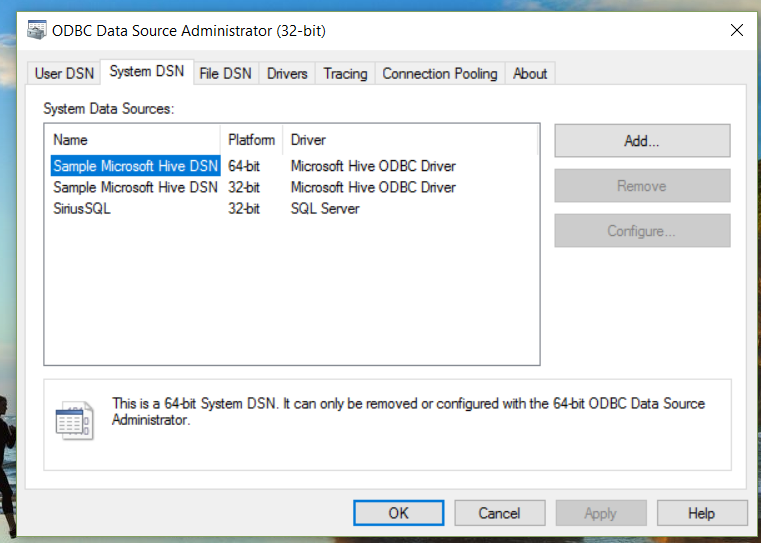The width and height of the screenshot is (761, 543).
Task: Go to the Drivers tab
Action: coord(287,73)
